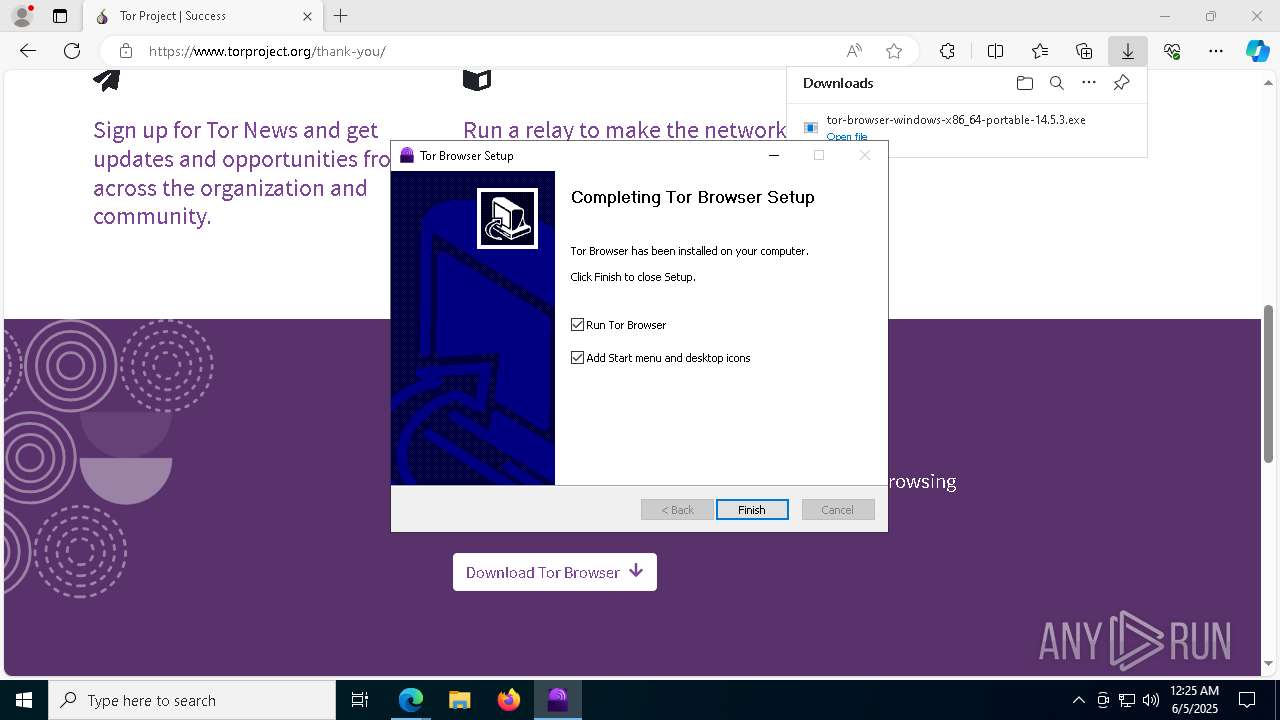Open more options in Downloads panel
The height and width of the screenshot is (720, 1280).
(1089, 83)
